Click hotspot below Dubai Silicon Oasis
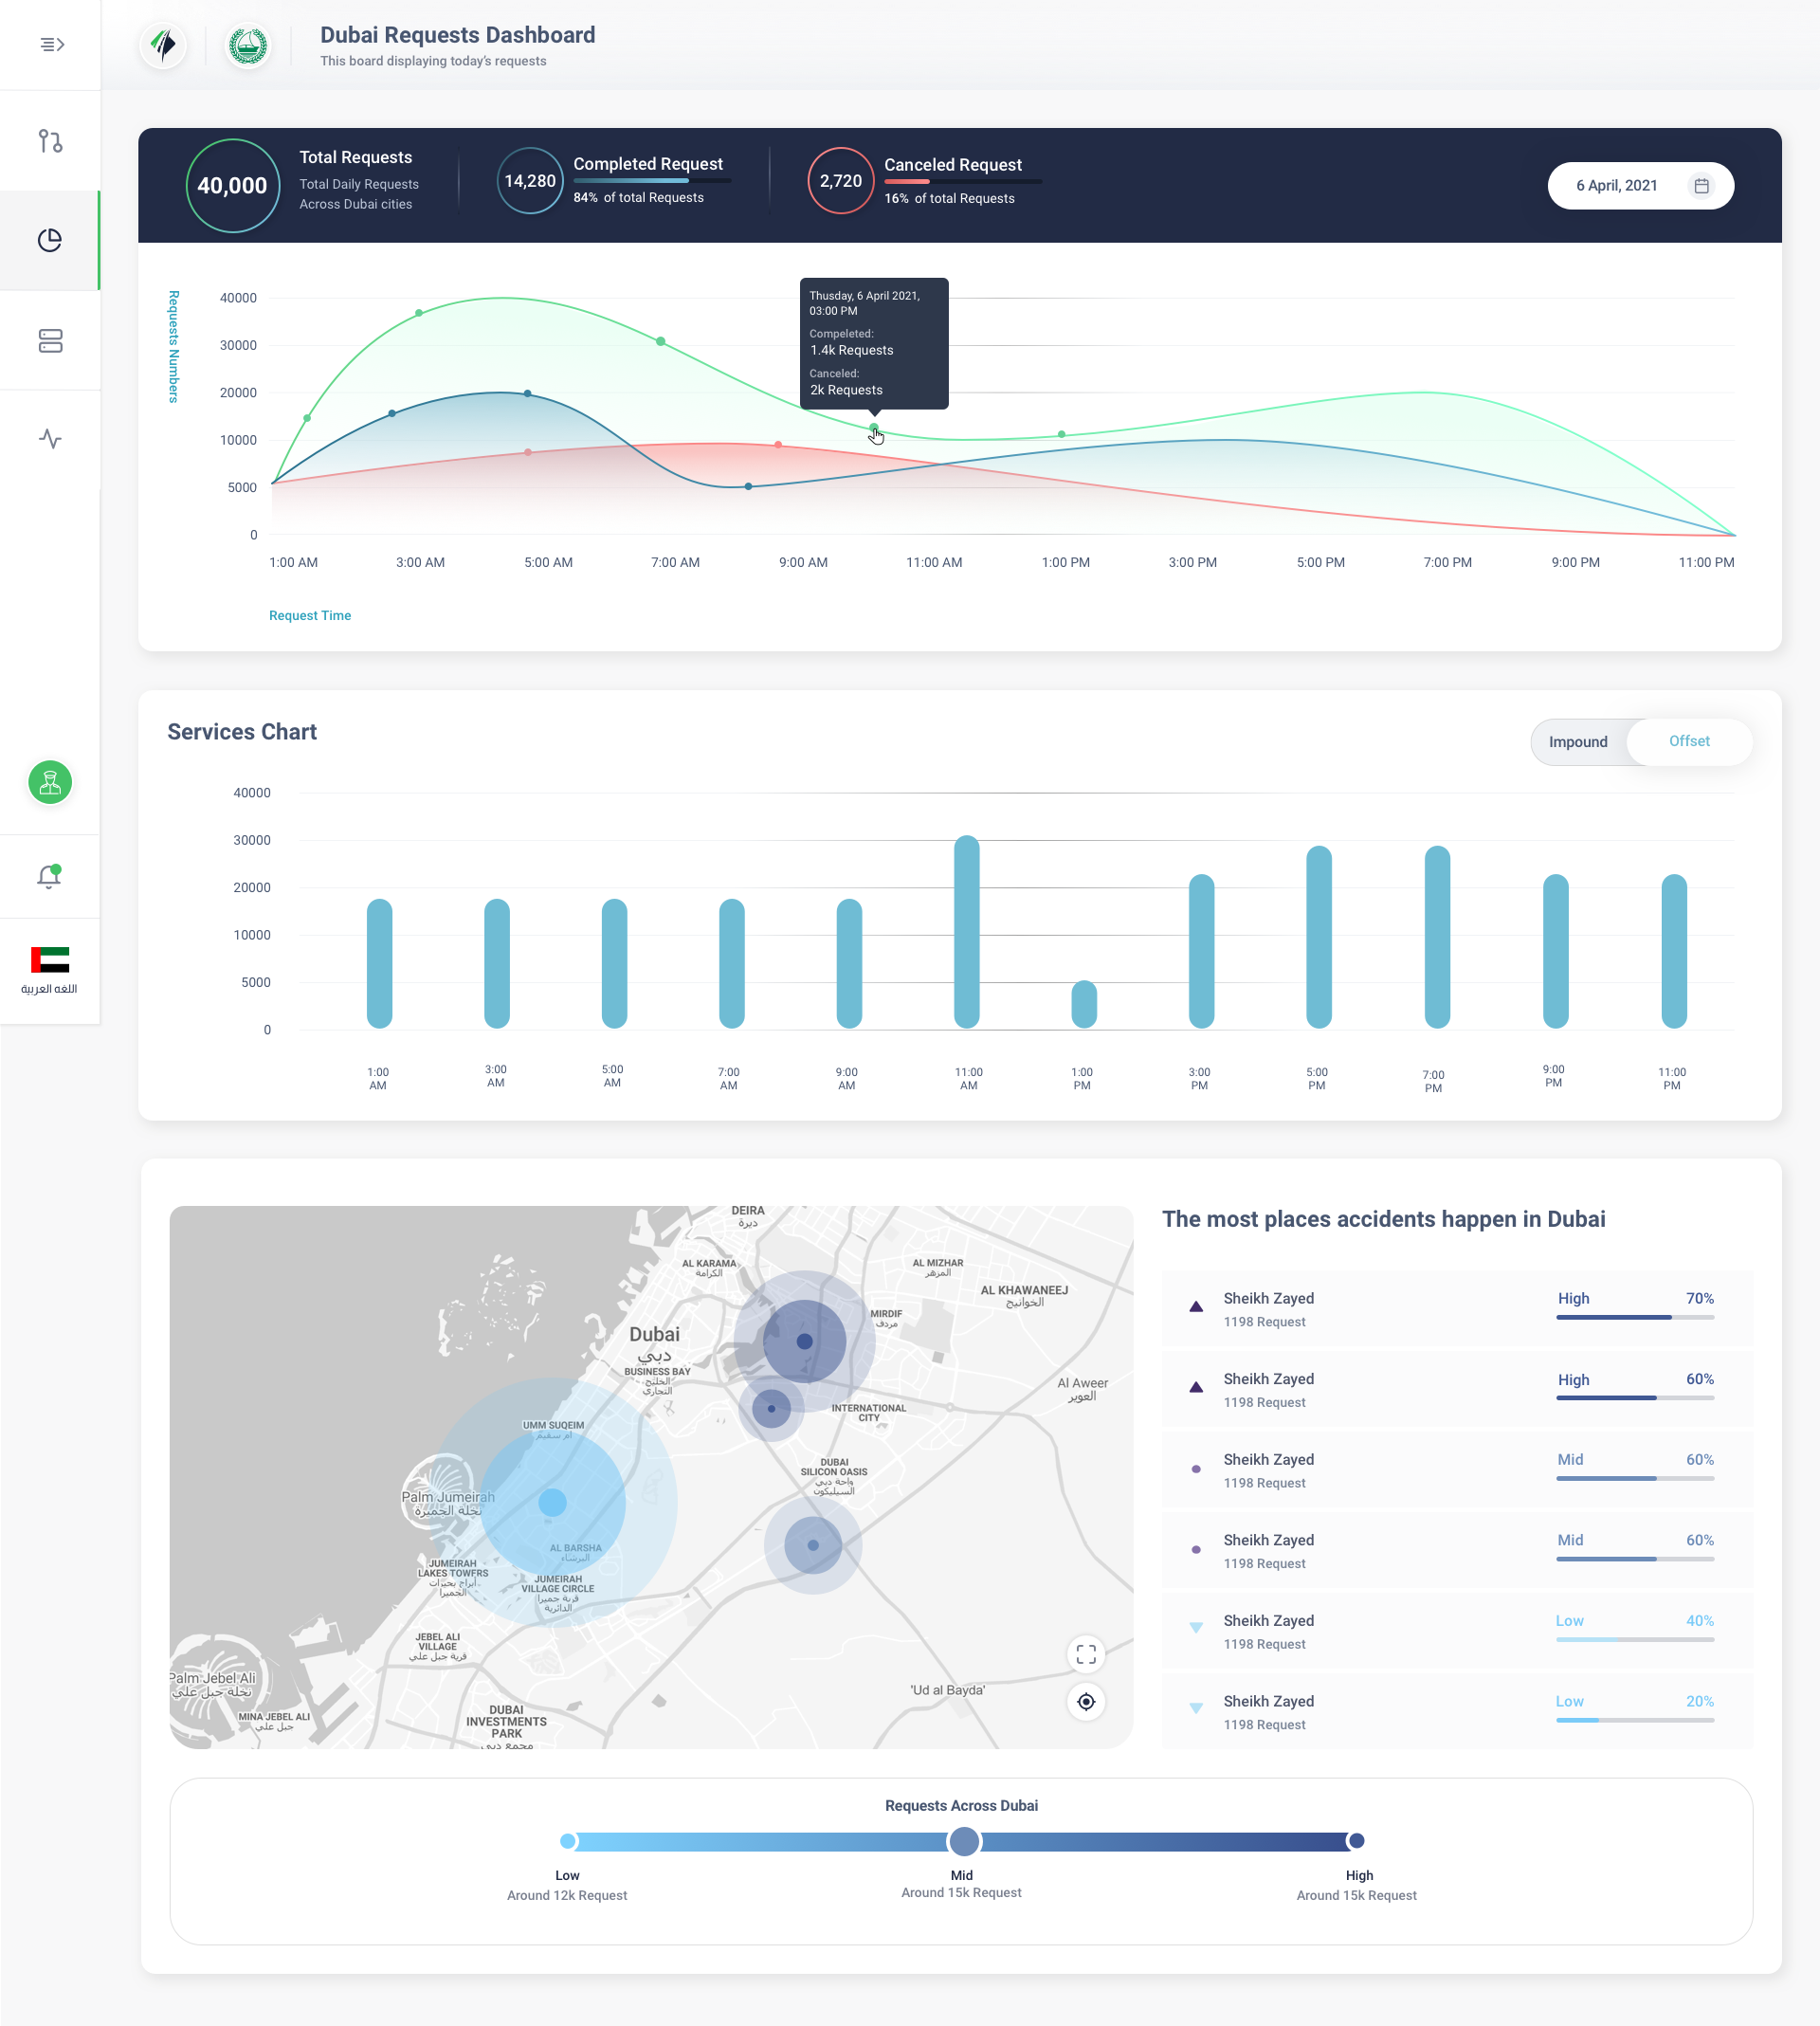The height and width of the screenshot is (2026, 1820). (x=813, y=1545)
